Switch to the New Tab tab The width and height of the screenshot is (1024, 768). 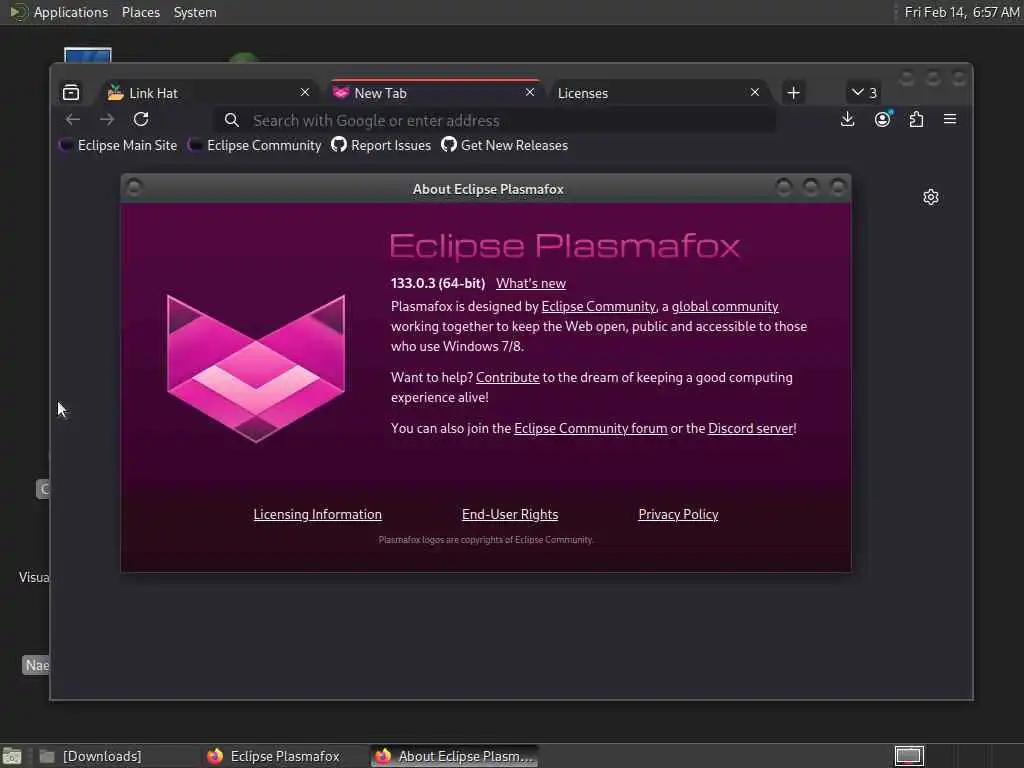coord(434,93)
